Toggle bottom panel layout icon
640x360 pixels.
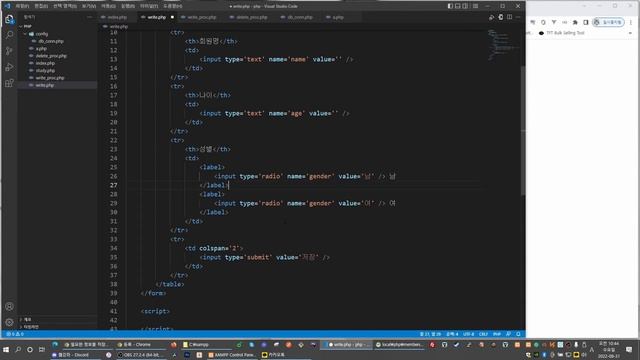(x=458, y=6)
